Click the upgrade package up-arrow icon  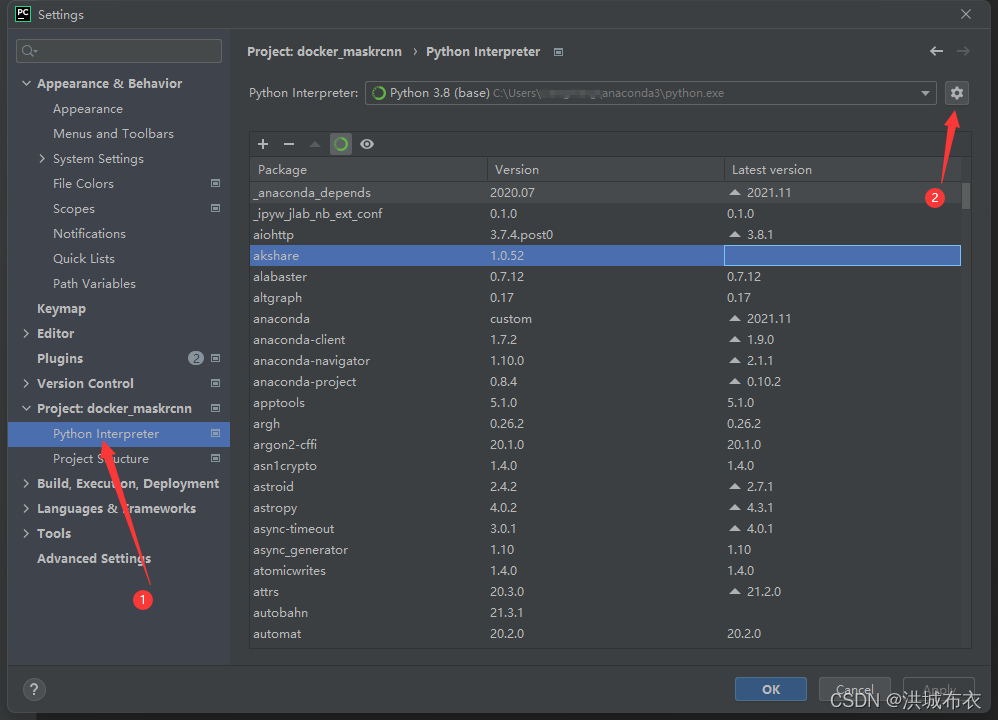point(314,144)
